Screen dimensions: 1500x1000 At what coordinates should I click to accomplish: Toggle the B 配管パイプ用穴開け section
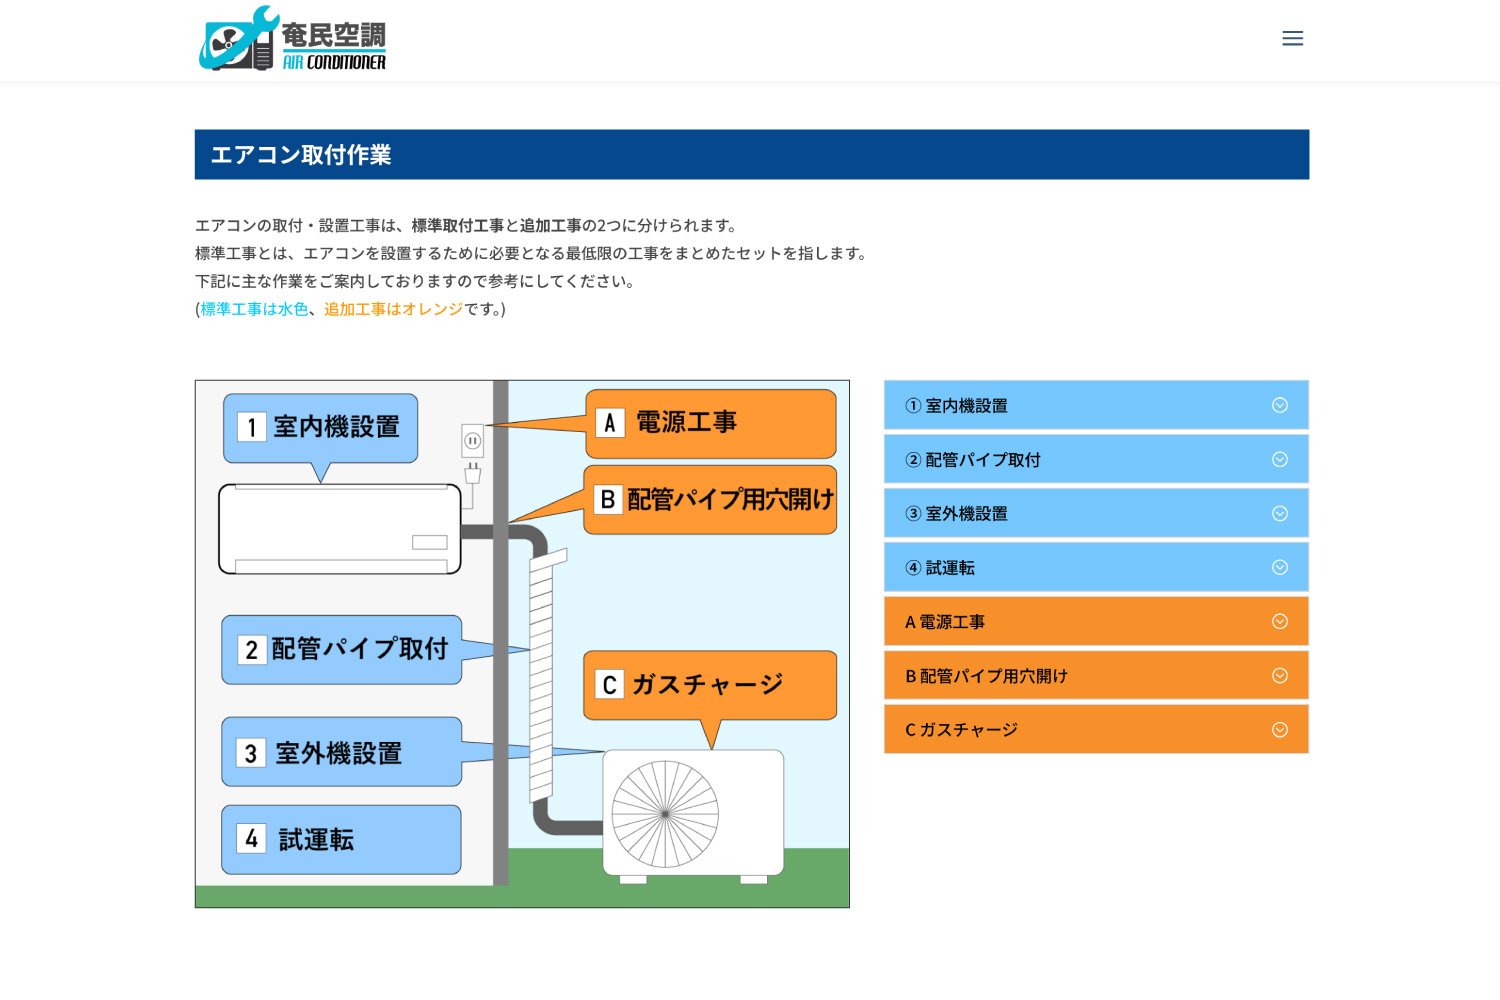pyautogui.click(x=1096, y=675)
